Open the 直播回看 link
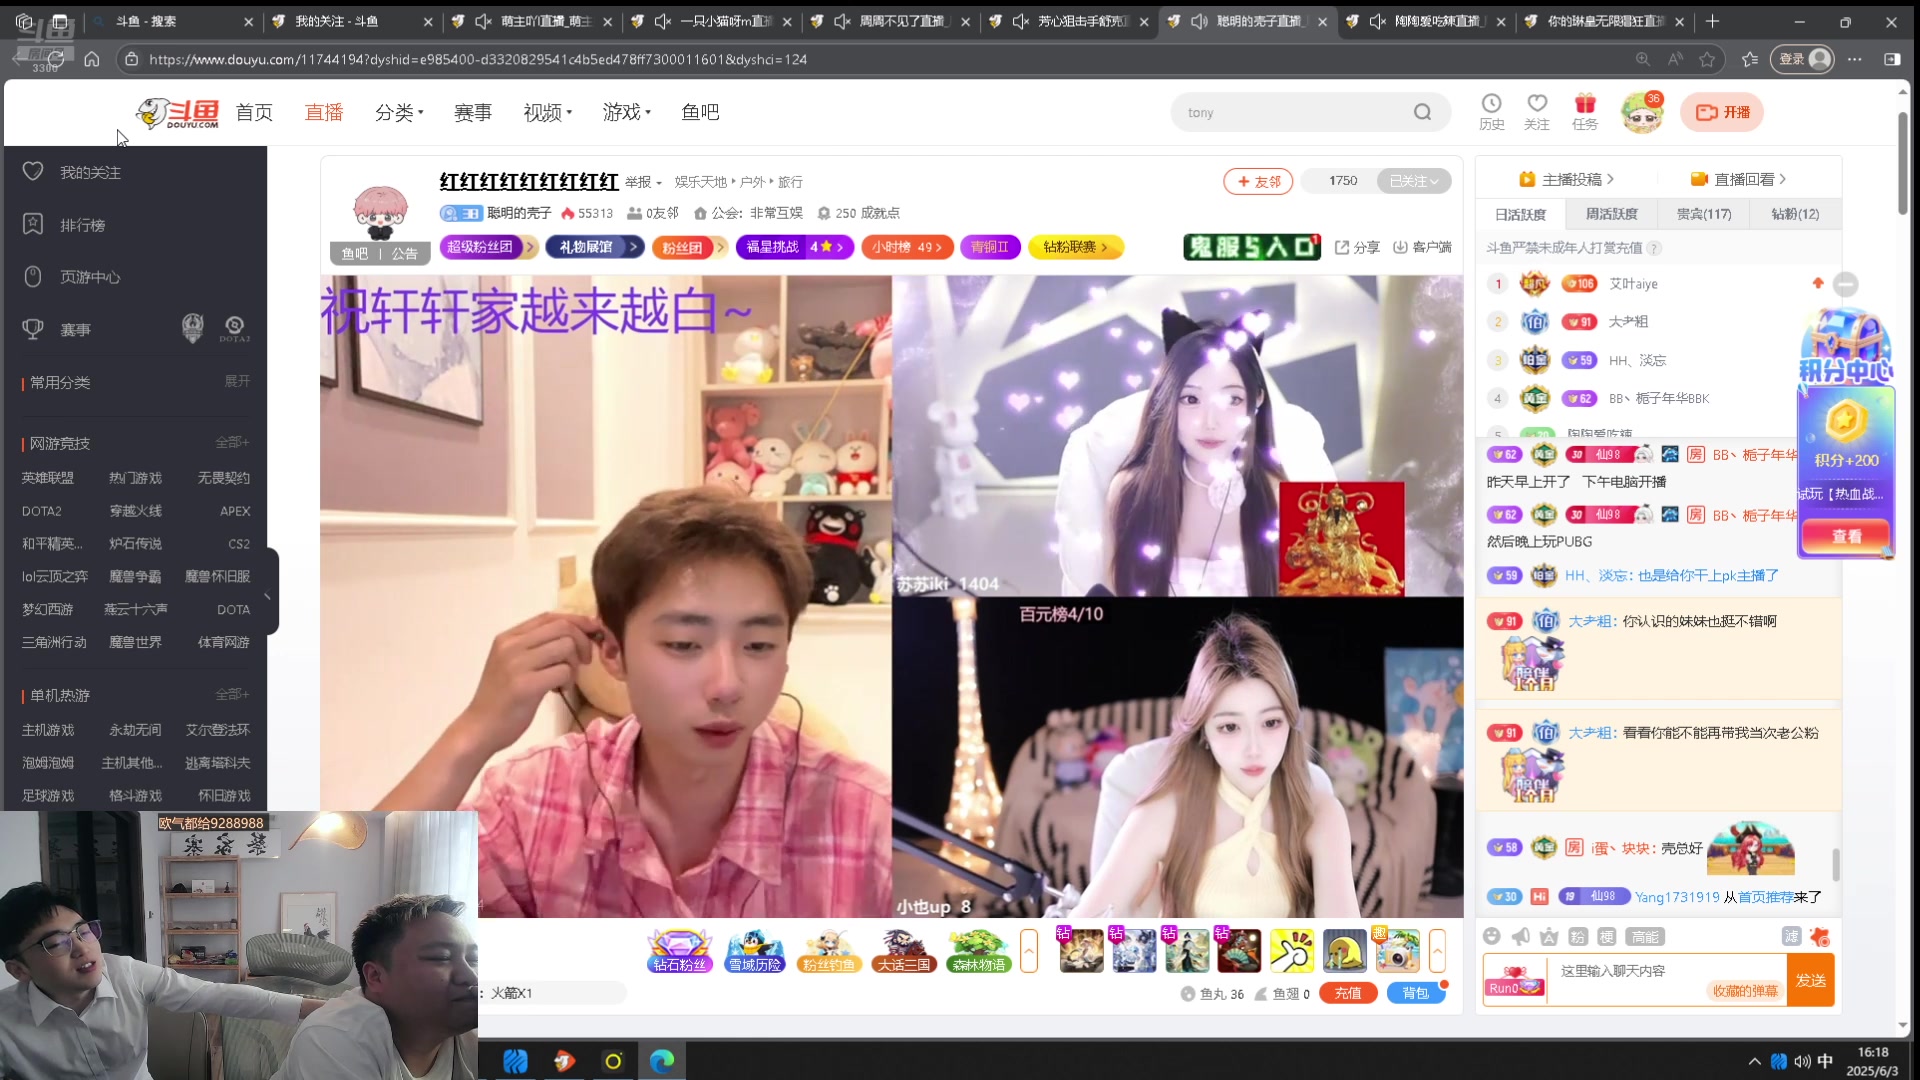This screenshot has width=1920, height=1080. click(x=1738, y=179)
